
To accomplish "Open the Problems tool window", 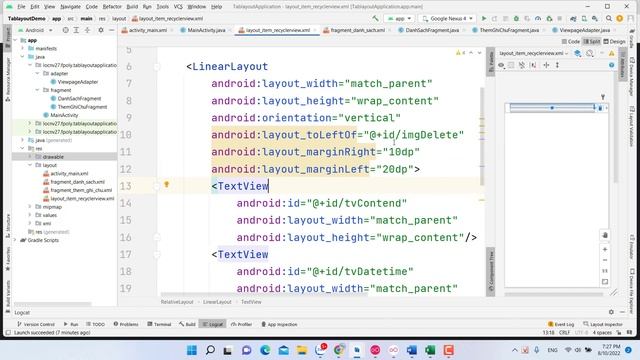I will pos(126,324).
